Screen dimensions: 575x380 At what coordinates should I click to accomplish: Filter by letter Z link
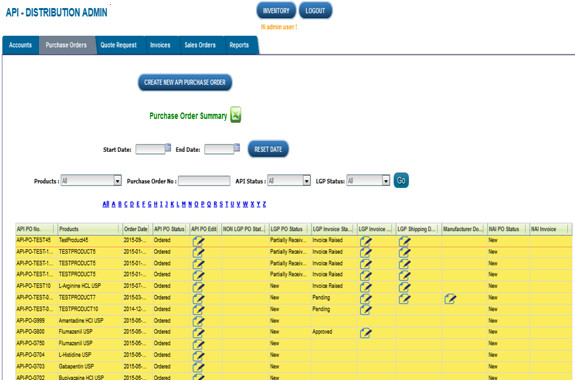coord(264,204)
